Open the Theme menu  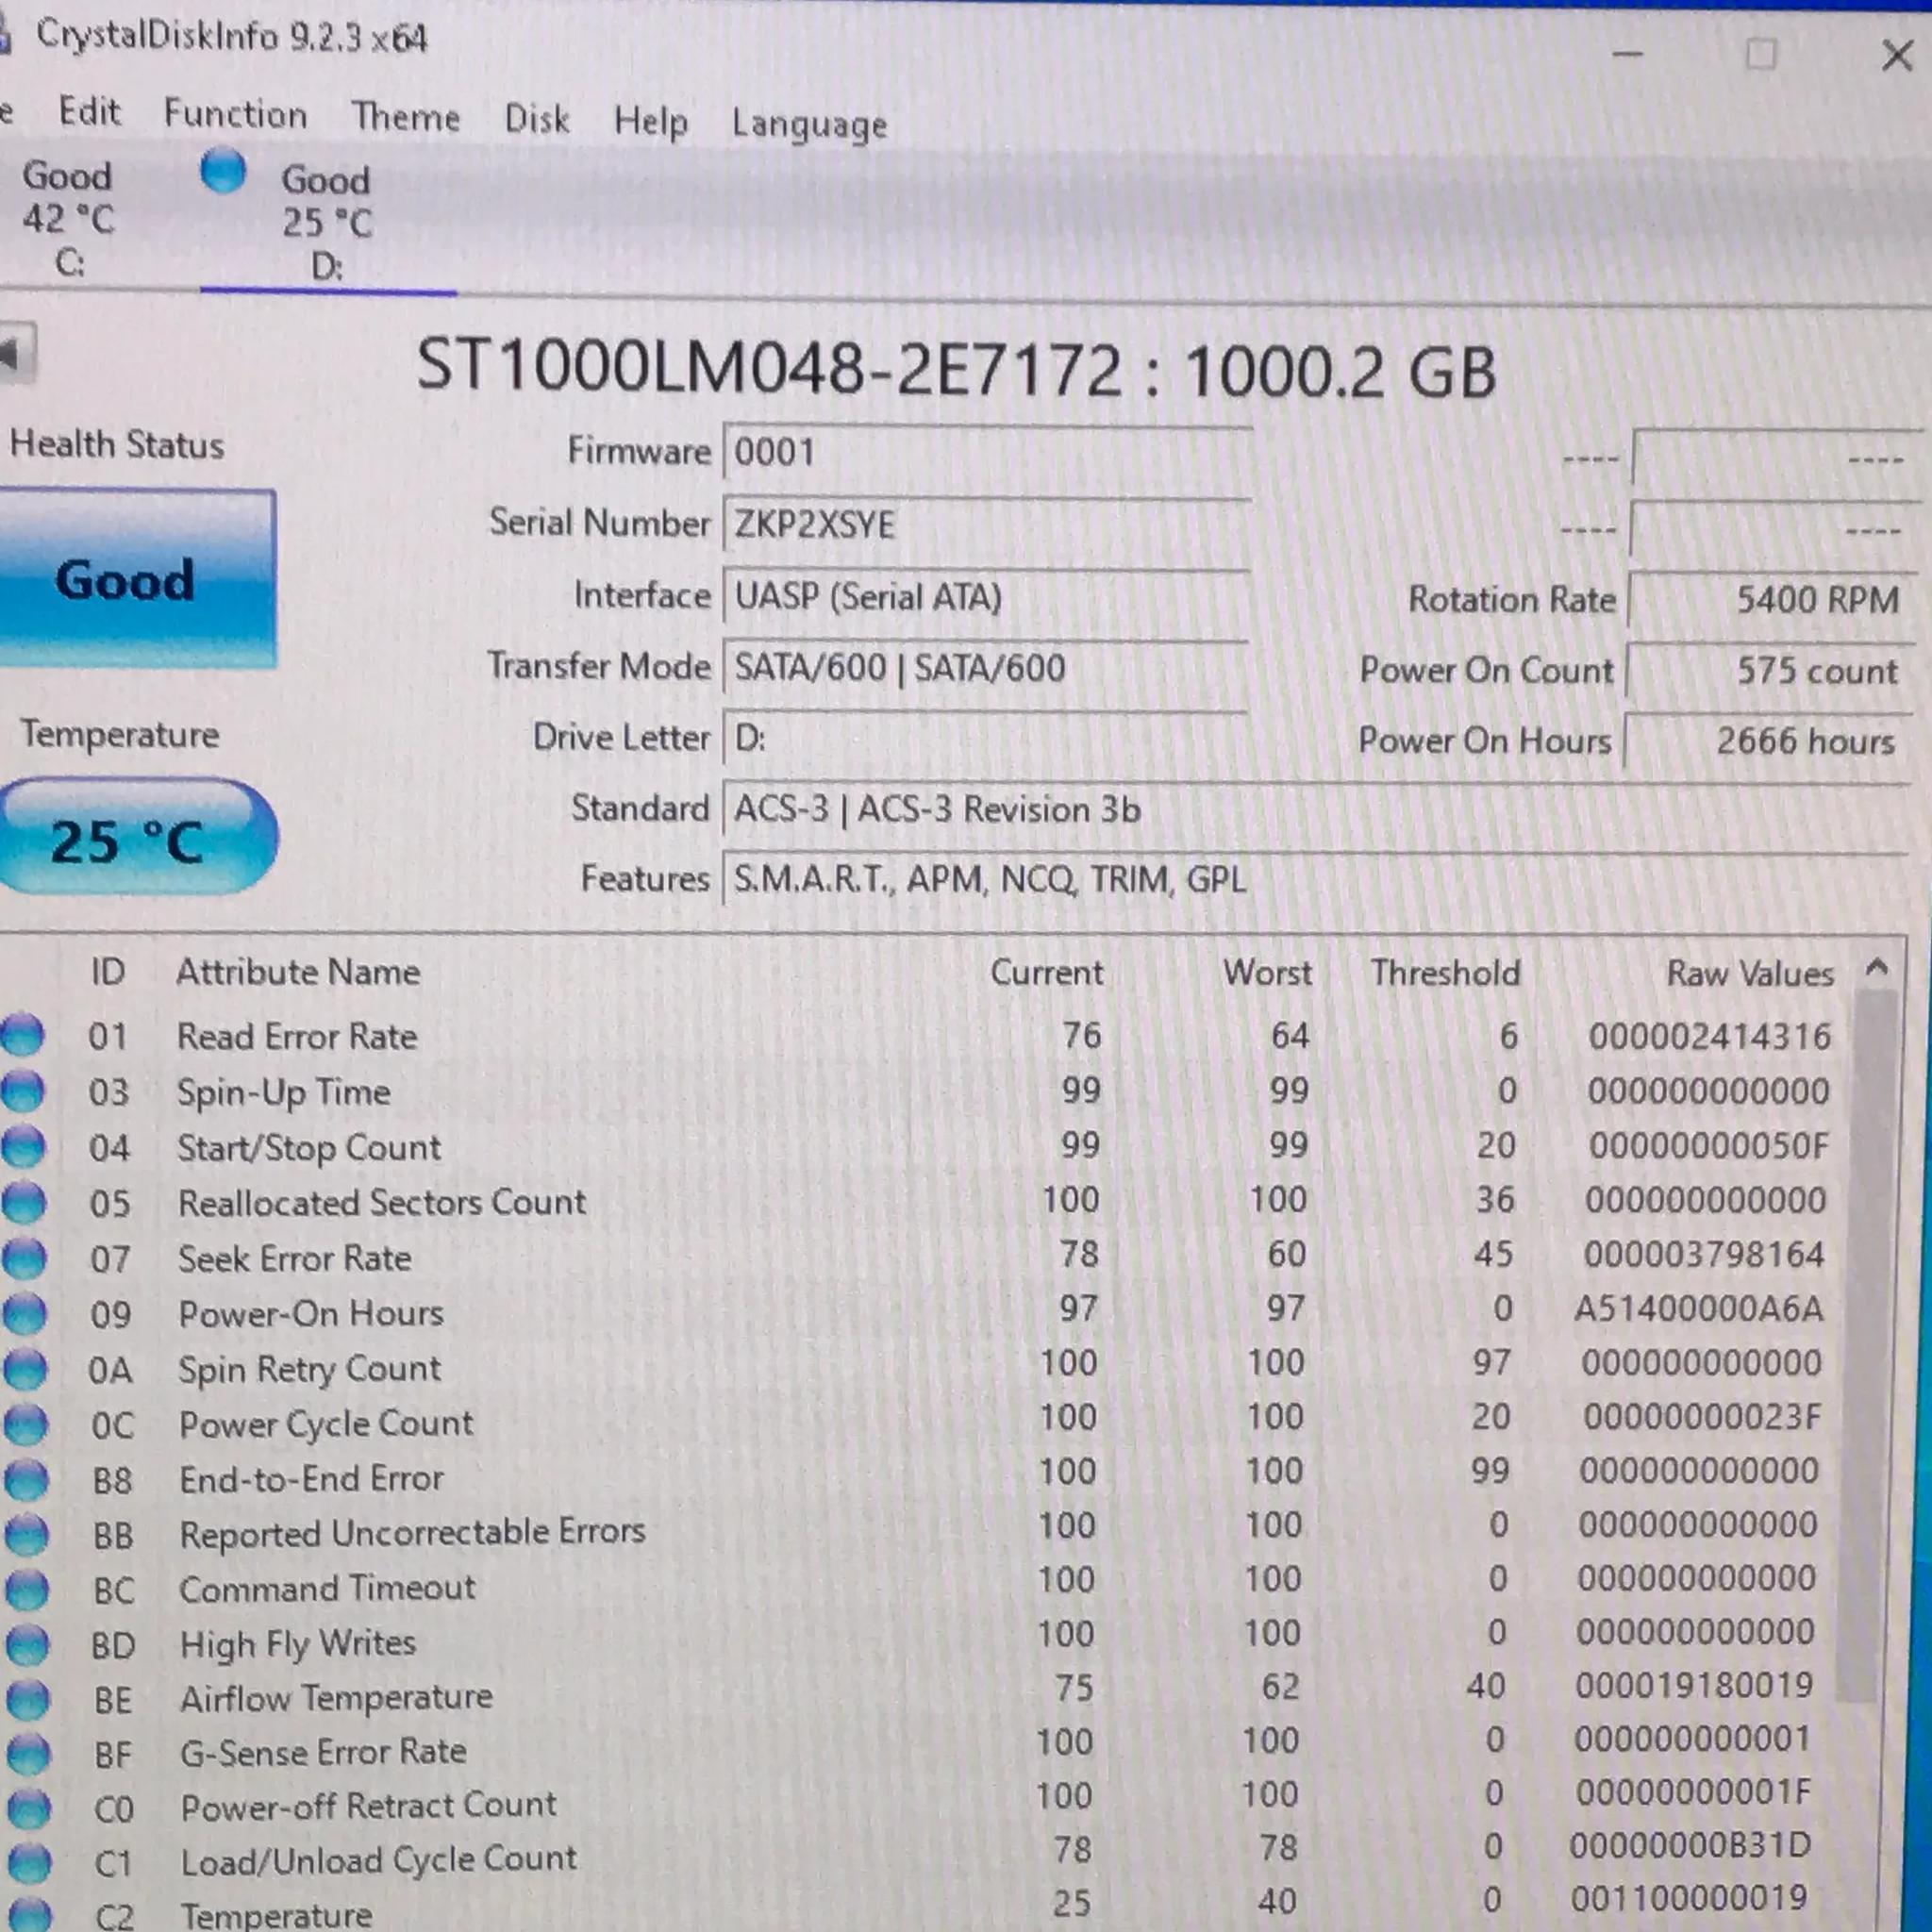click(405, 117)
